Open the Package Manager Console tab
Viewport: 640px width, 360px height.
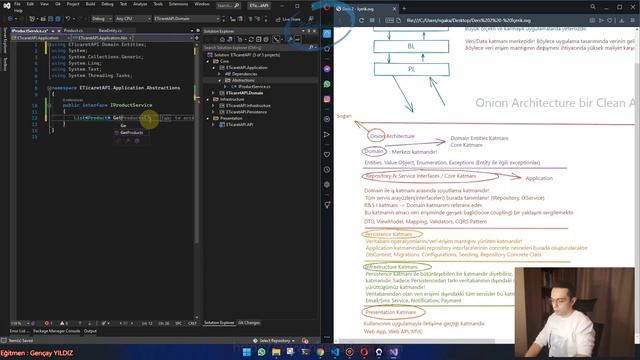click(56, 331)
